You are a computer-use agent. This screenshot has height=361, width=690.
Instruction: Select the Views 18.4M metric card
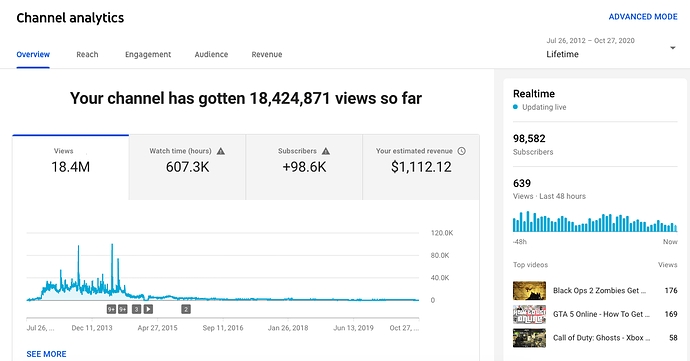pyautogui.click(x=70, y=167)
